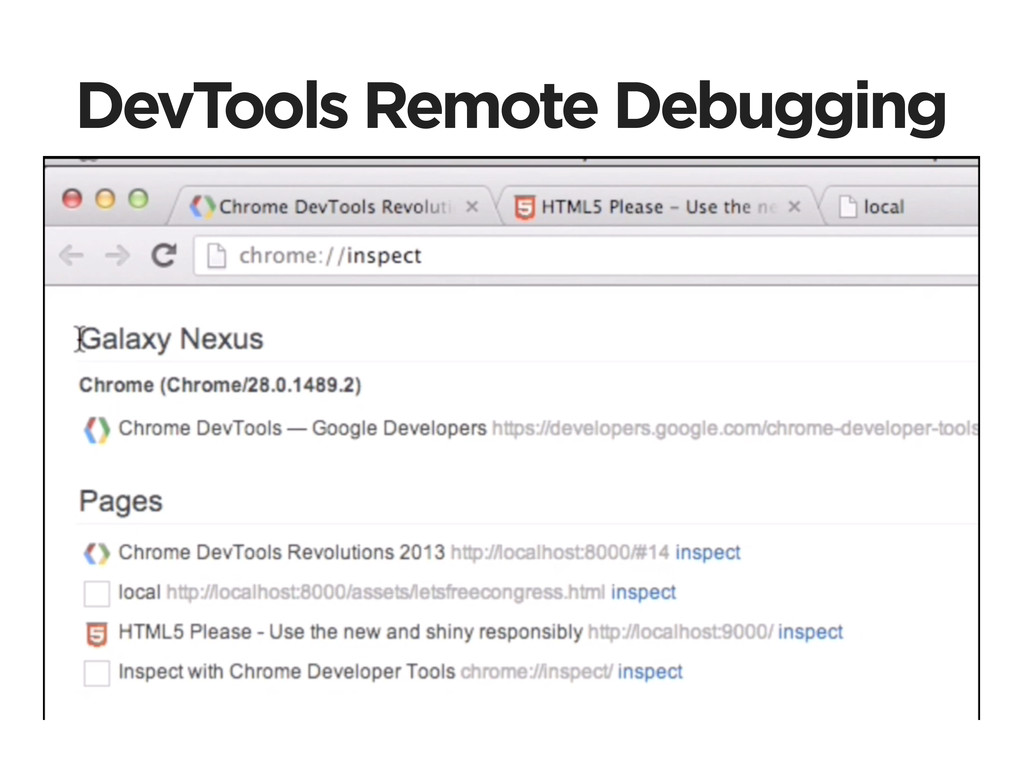This screenshot has height=768, width=1024.
Task: Click favicon beside Chrome DevTools Revolutions 2013
Action: pos(96,553)
